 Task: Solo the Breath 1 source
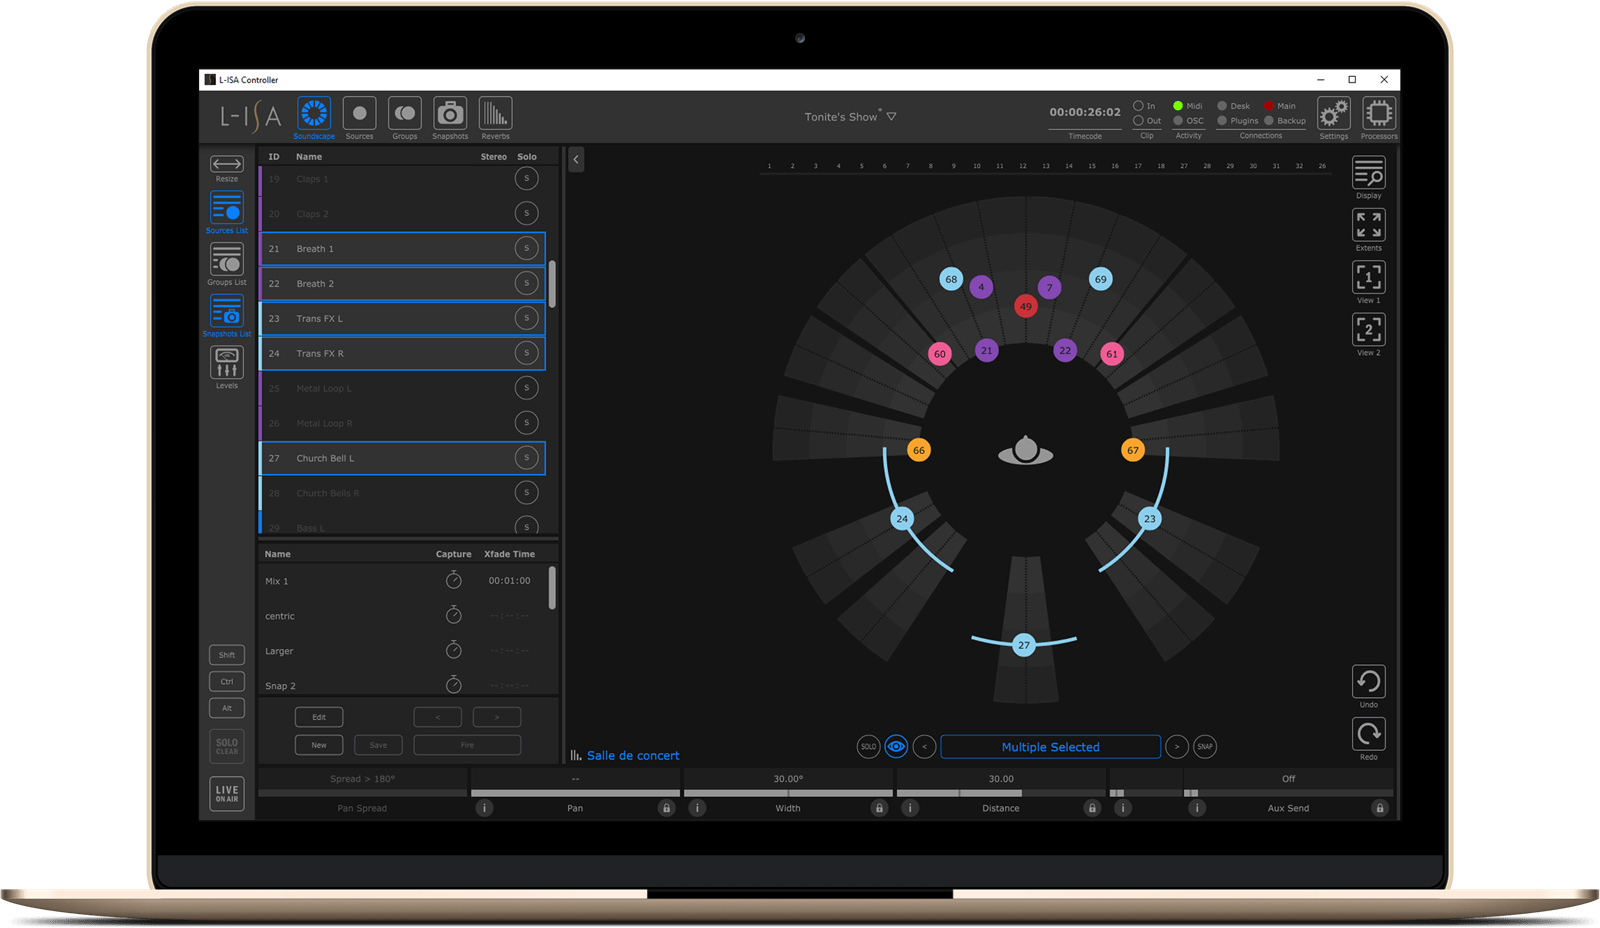526,248
